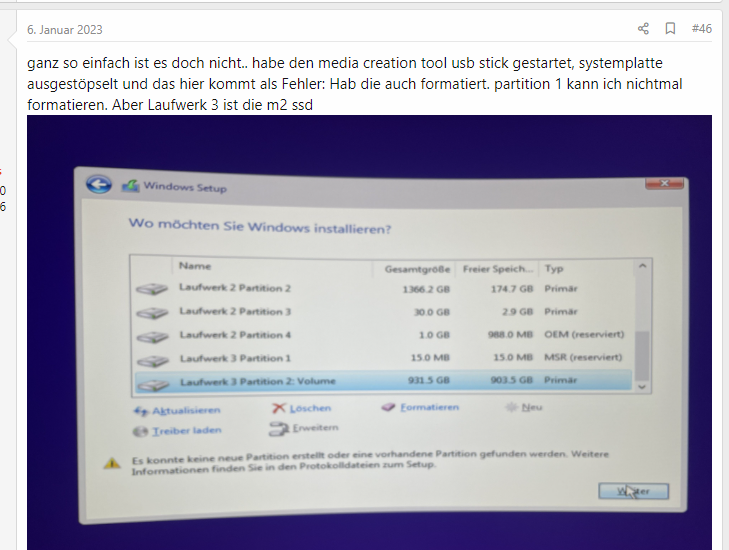Screen dimensions: 729x550
Task: Click the 903.5 GB free space cell
Action: [x=511, y=380]
